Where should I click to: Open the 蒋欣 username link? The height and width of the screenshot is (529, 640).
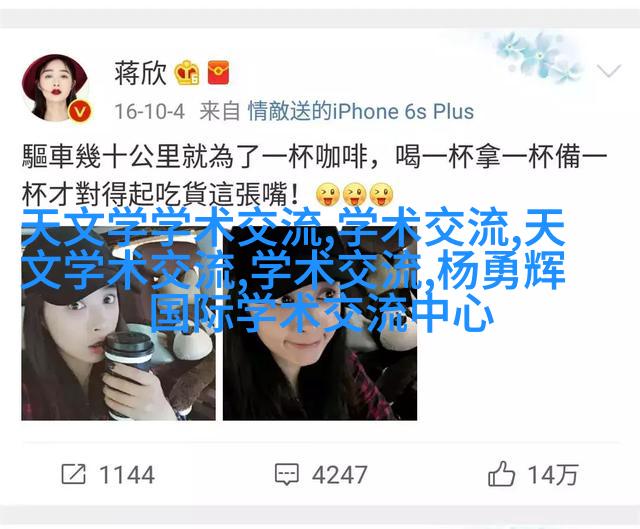tap(140, 73)
